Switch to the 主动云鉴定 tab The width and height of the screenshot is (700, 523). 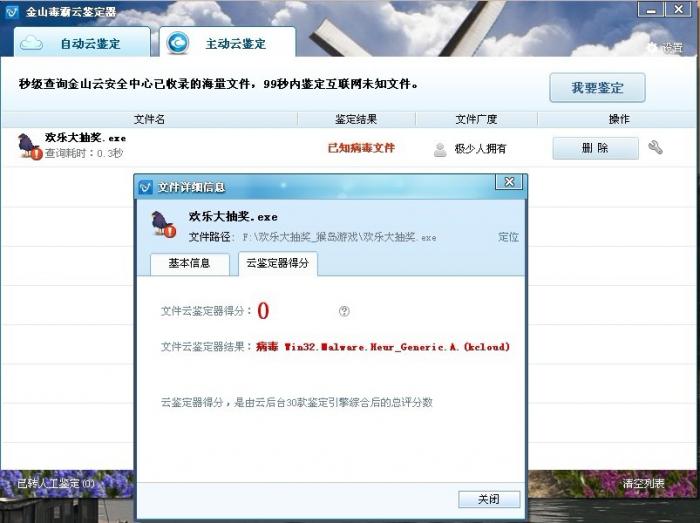pyautogui.click(x=228, y=43)
